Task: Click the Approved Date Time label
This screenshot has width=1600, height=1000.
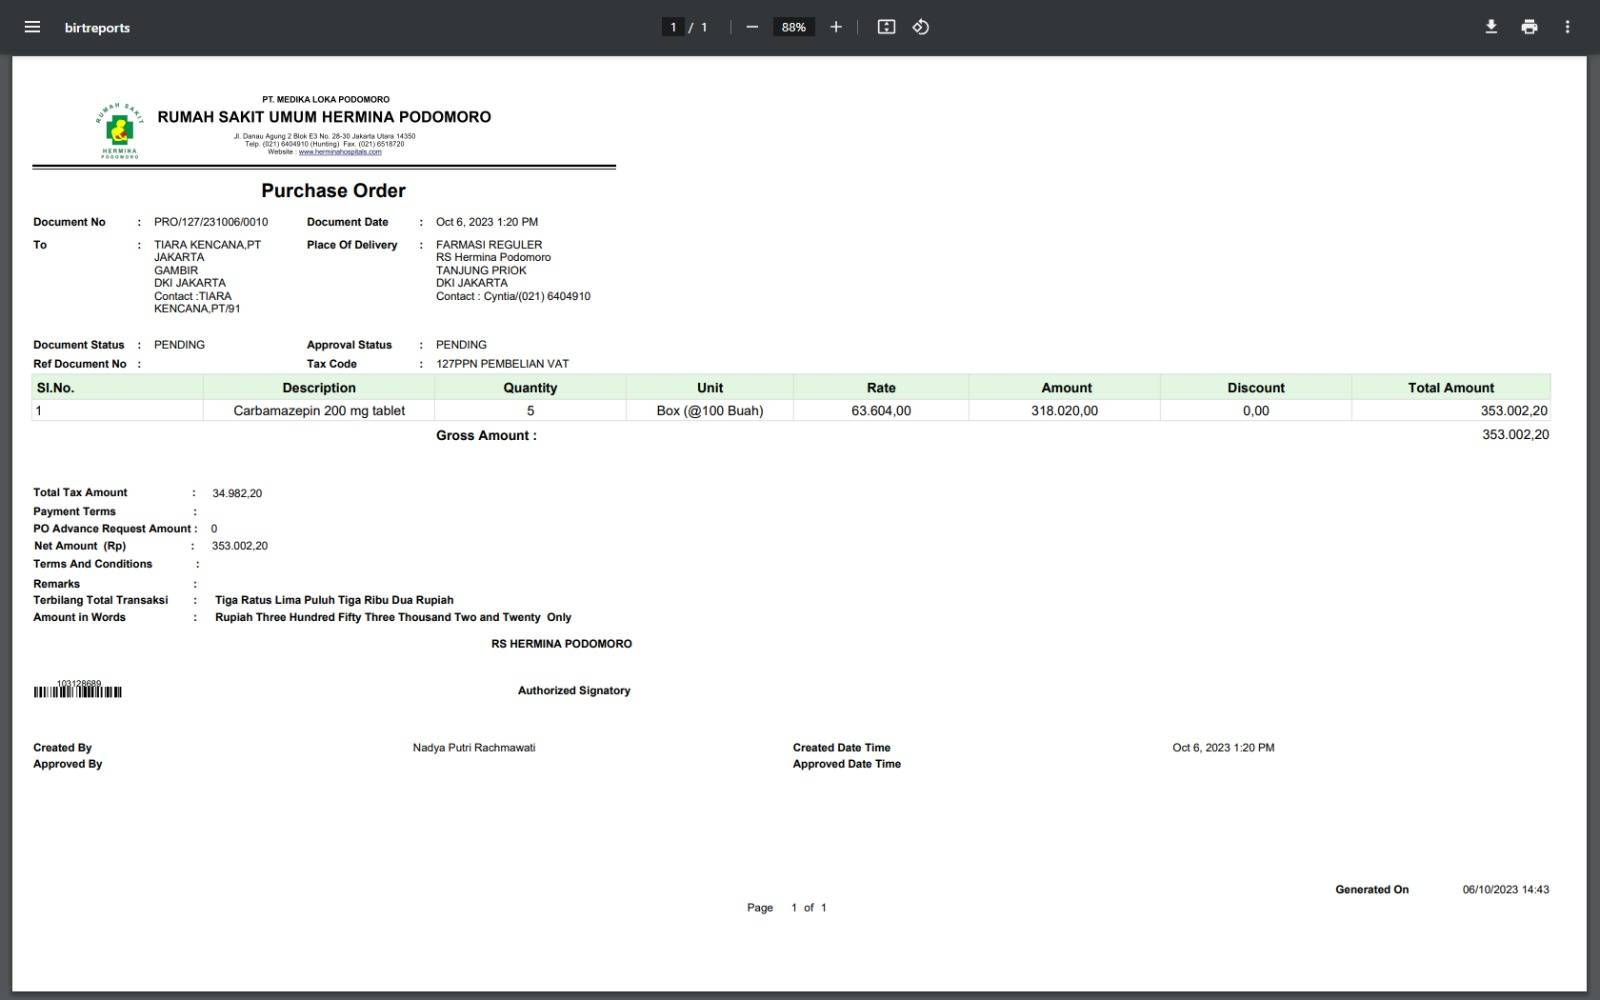Action: coord(847,764)
